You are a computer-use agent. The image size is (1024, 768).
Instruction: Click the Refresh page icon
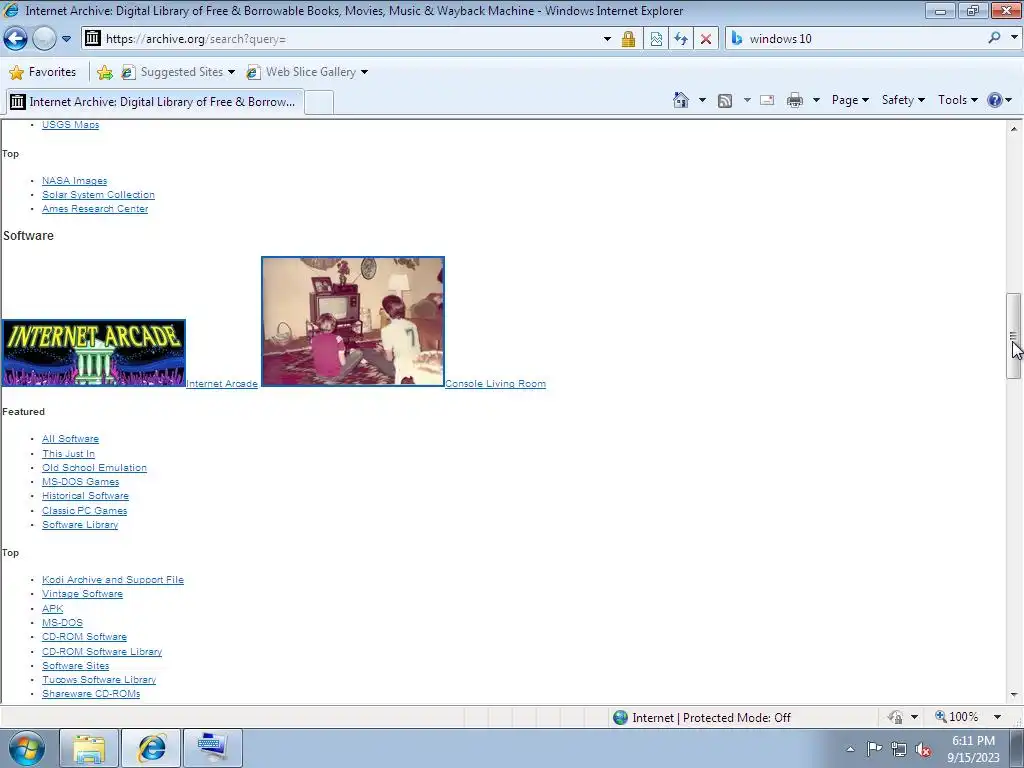(680, 39)
